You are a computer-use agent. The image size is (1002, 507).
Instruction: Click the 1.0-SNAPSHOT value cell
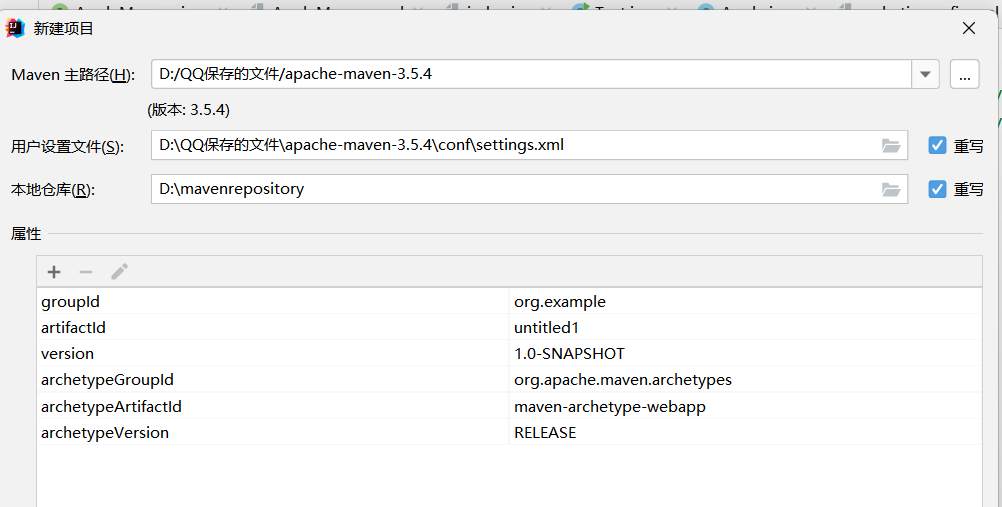pos(746,354)
